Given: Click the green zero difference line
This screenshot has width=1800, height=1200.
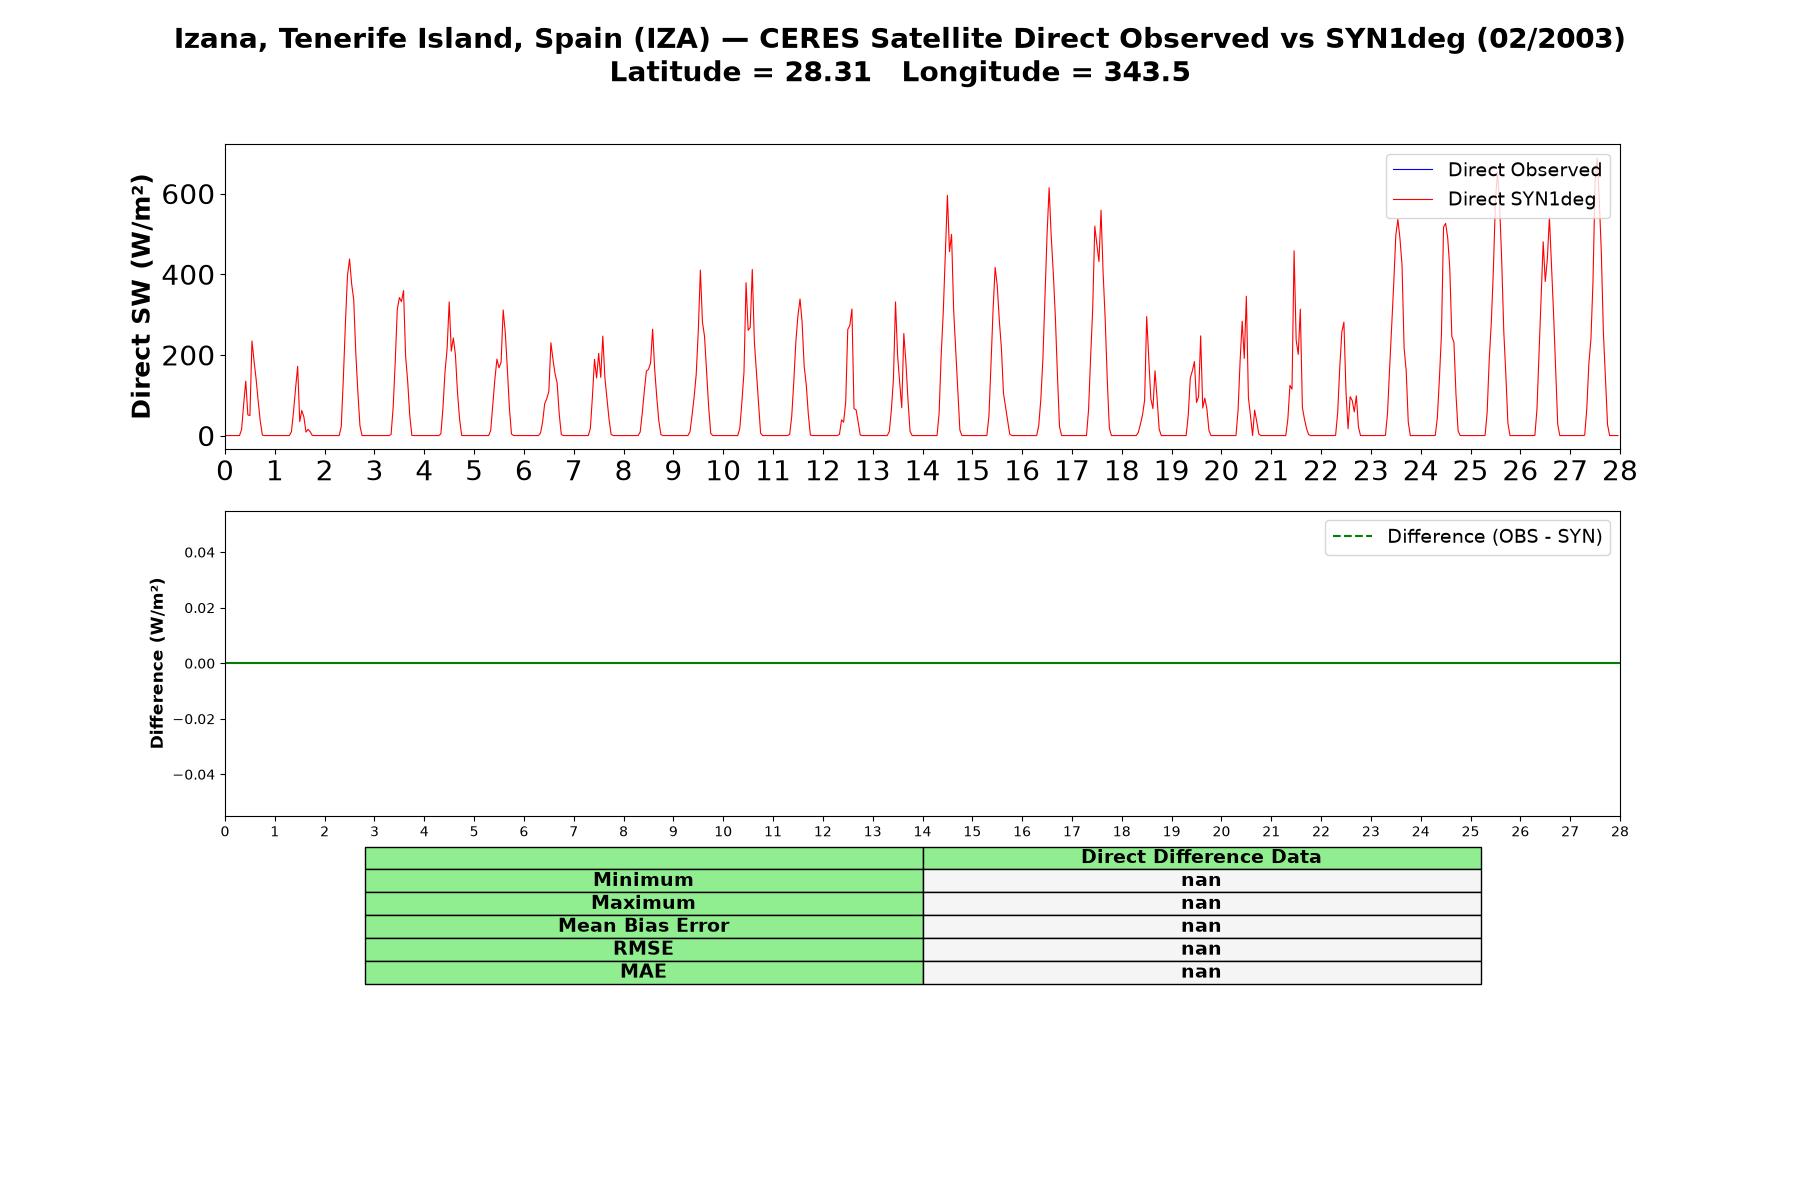Looking at the screenshot, I should pyautogui.click(x=922, y=663).
